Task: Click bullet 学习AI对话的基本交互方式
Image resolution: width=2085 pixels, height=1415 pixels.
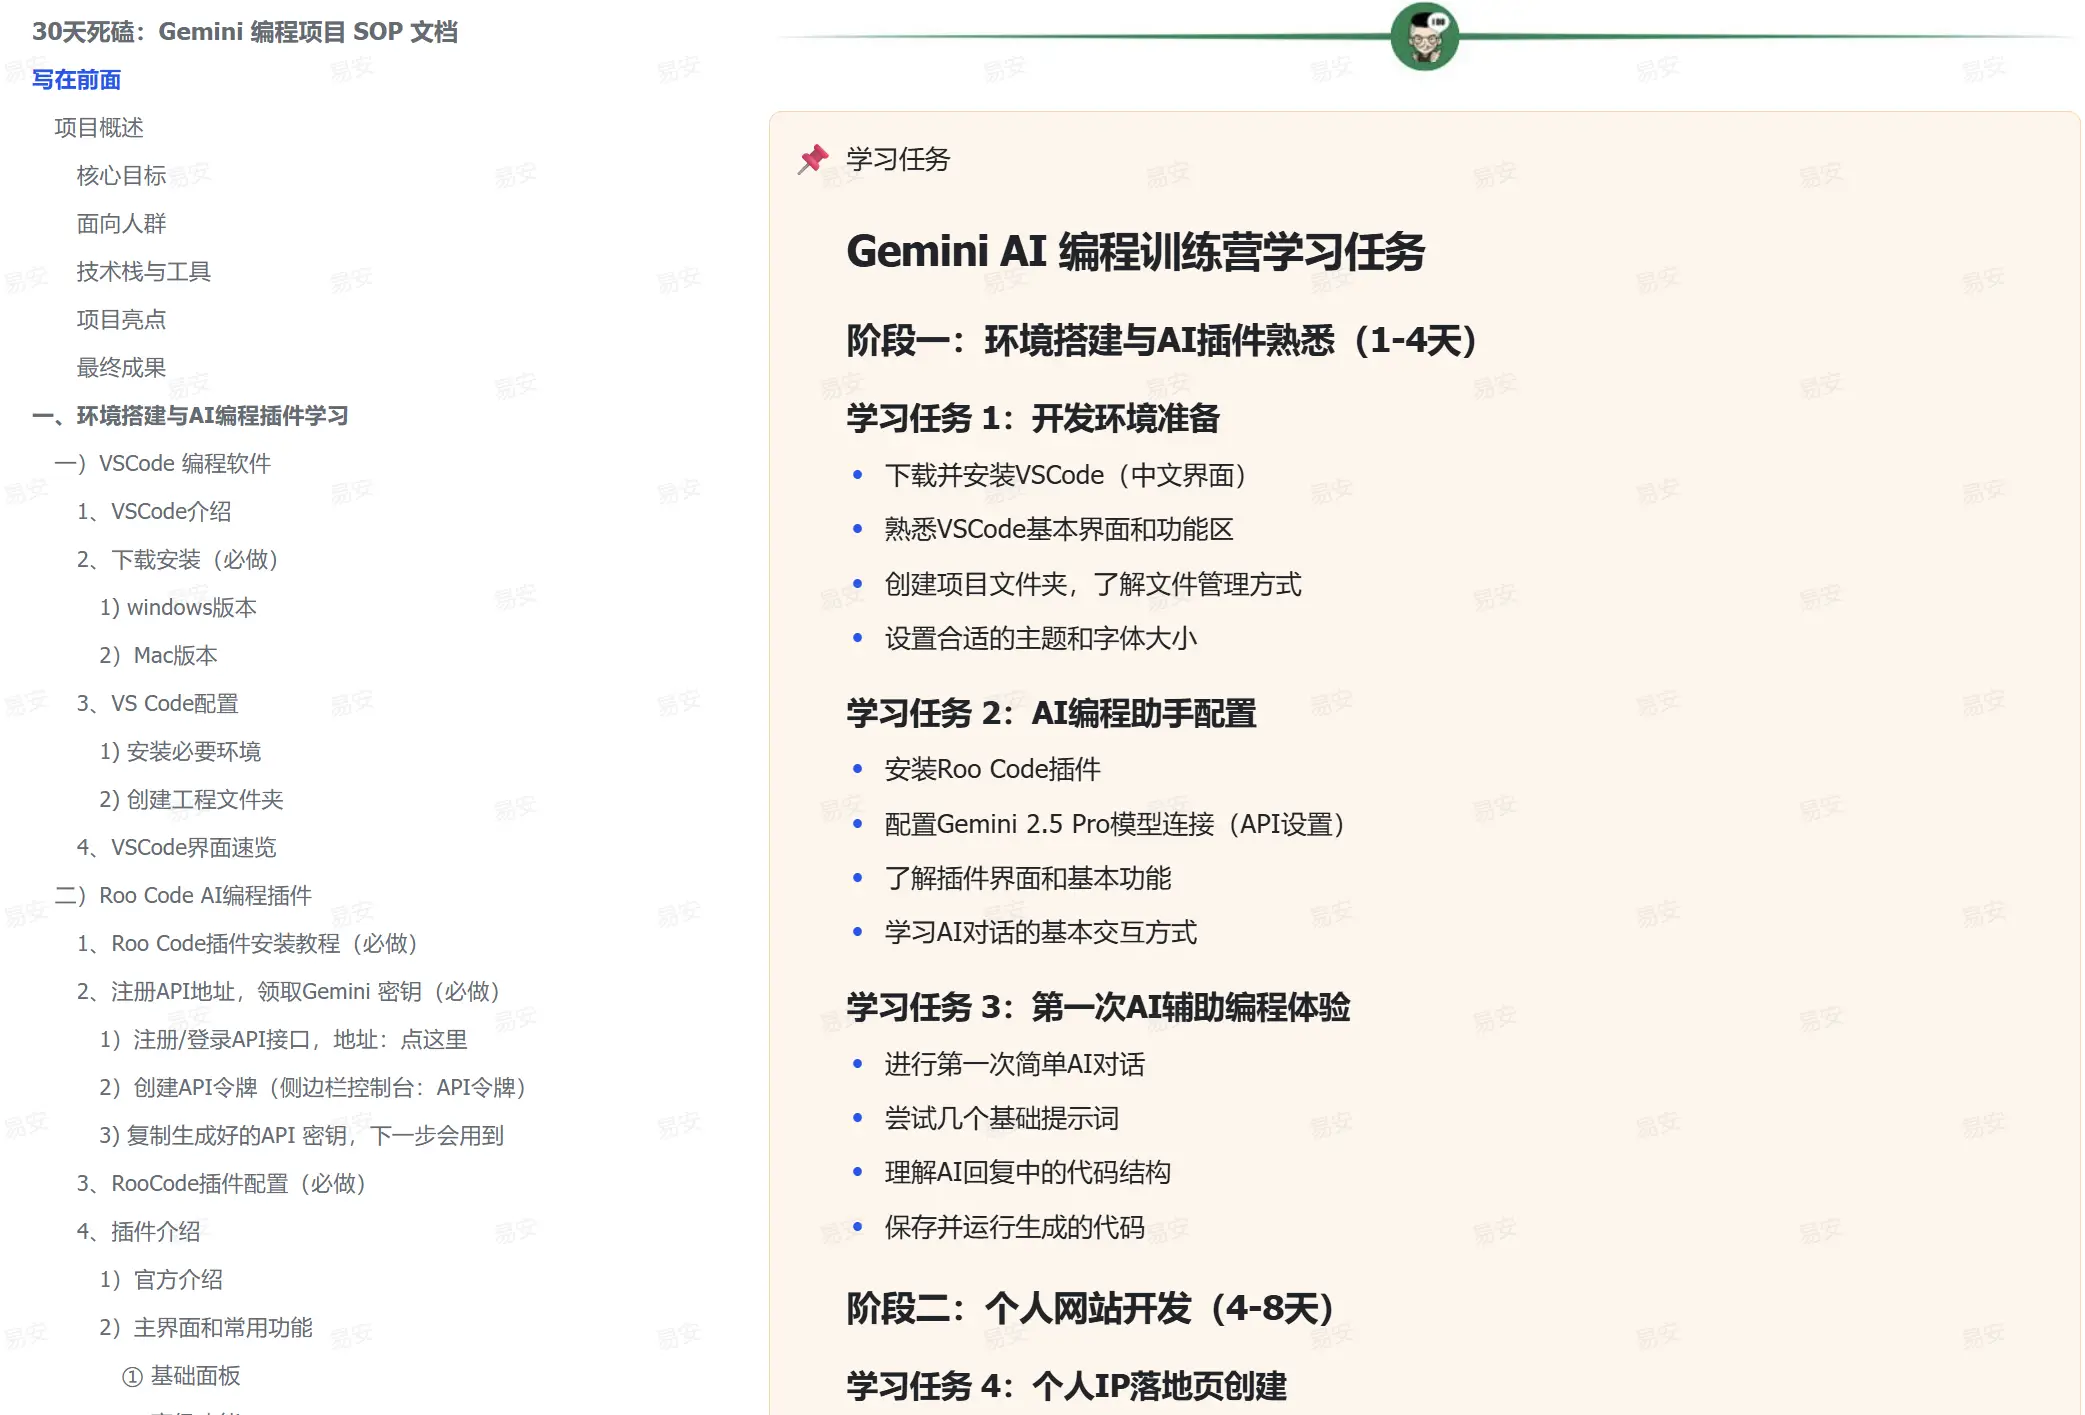Action: point(1041,932)
